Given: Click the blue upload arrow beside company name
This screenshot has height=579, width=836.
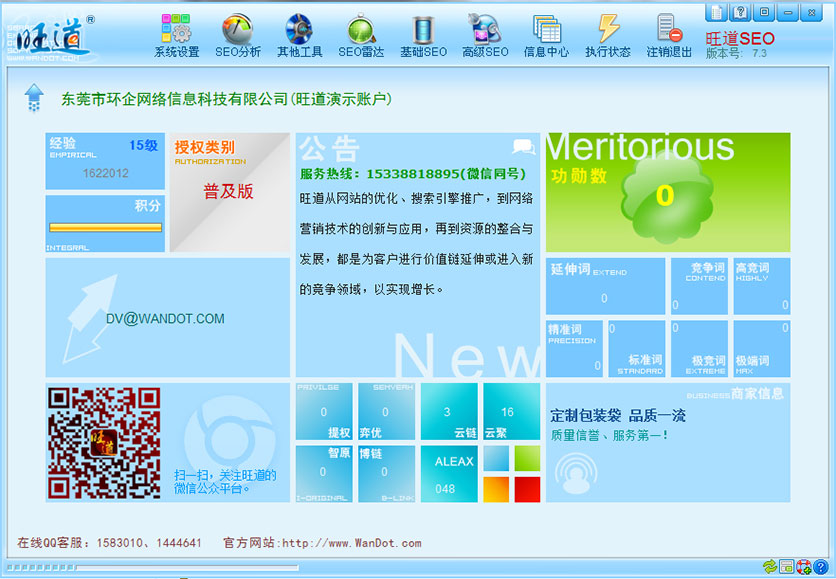Looking at the screenshot, I should (35, 98).
